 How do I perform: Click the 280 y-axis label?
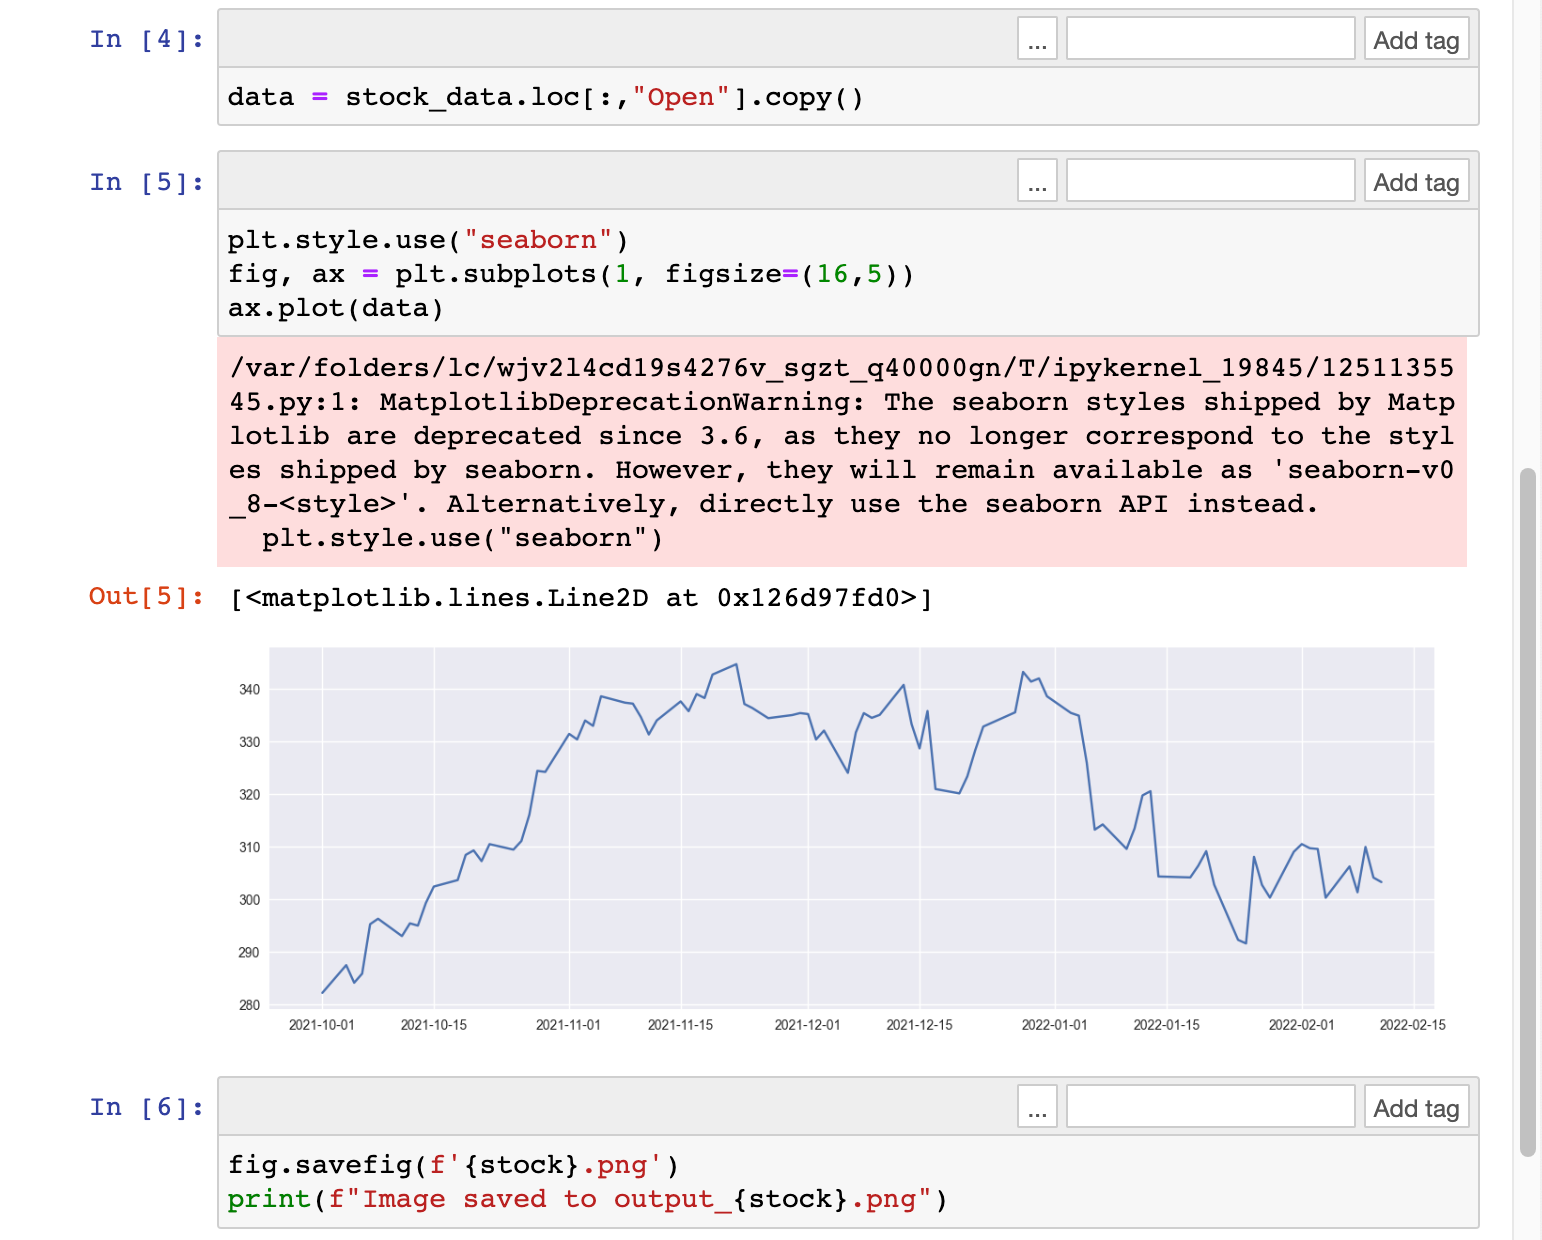tap(249, 1005)
